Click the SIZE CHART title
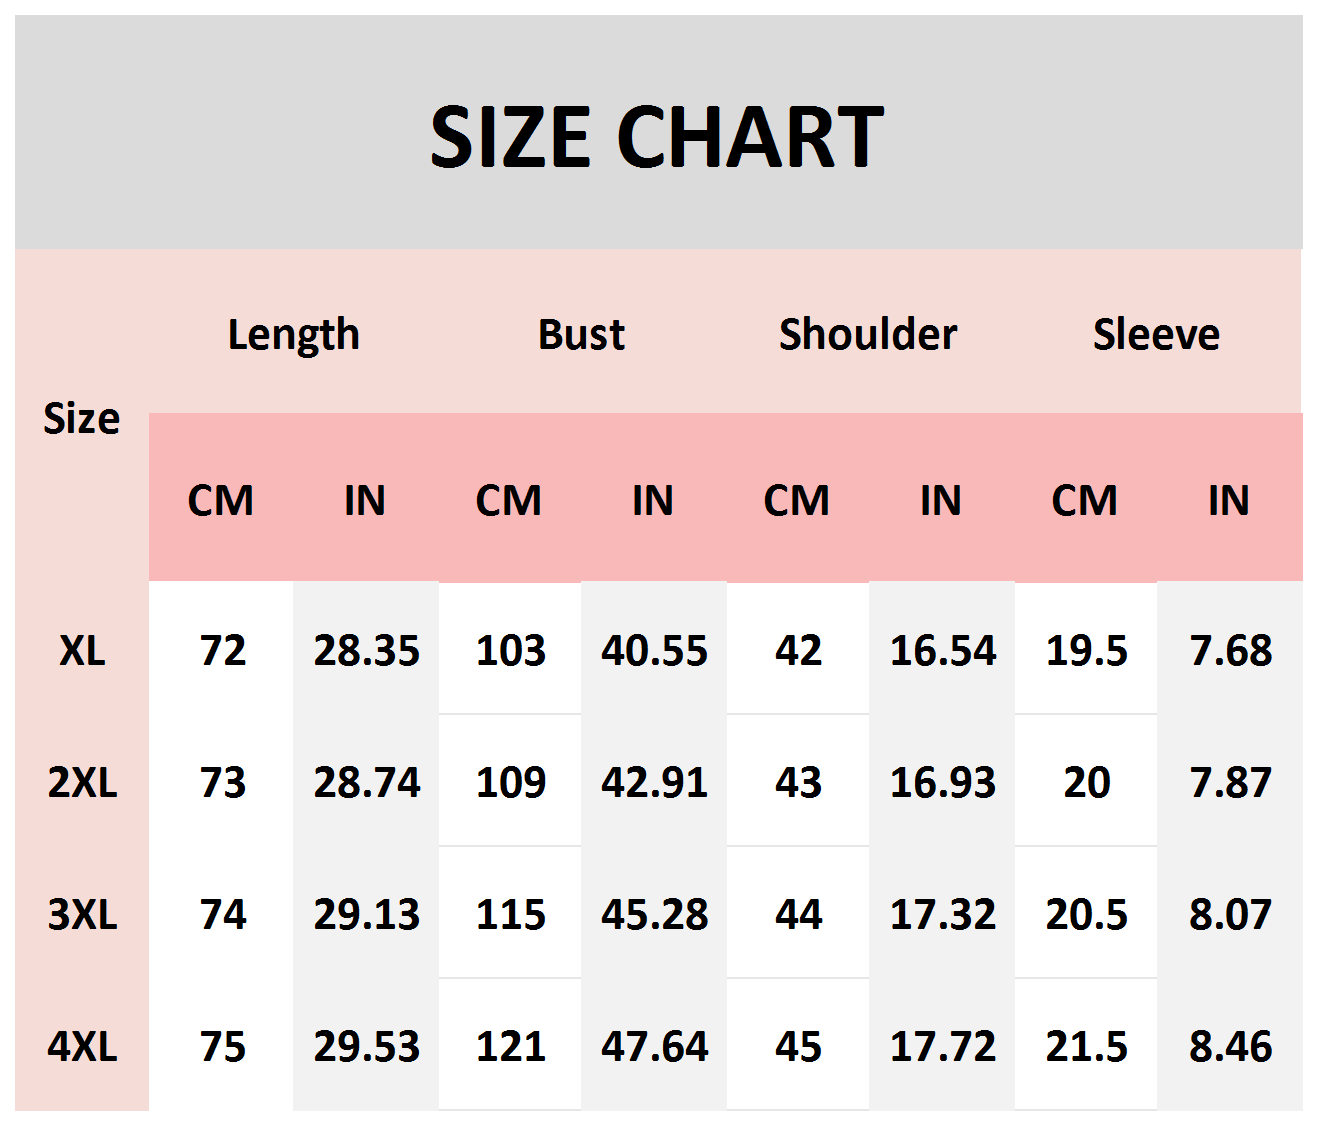 point(657,137)
